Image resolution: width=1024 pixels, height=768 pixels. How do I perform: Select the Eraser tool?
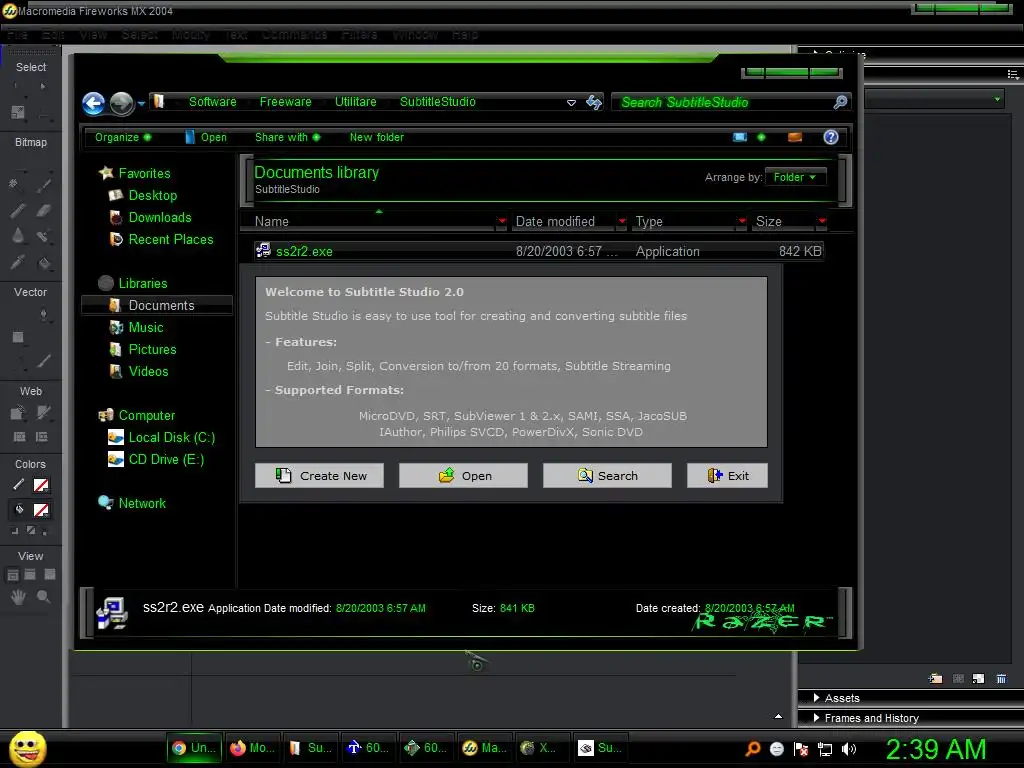pos(44,210)
